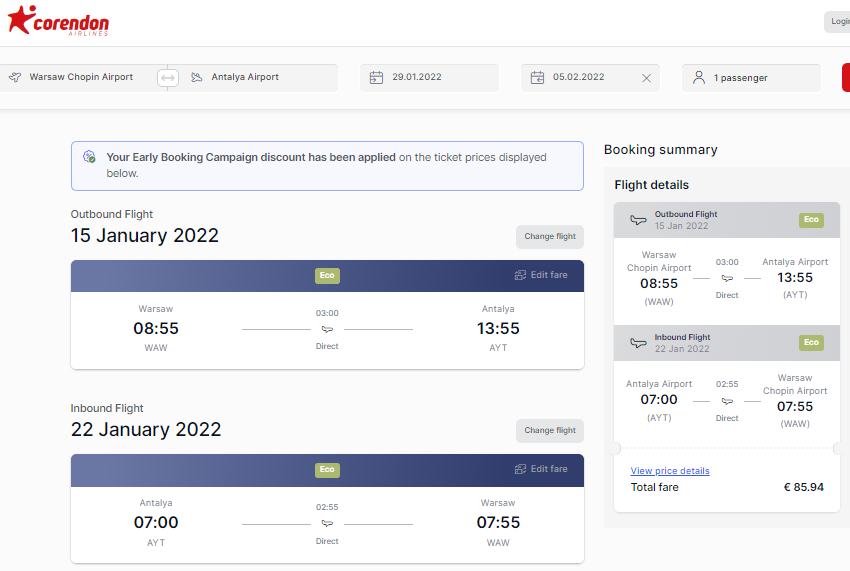Open the calendar icon for 05.02.2022
This screenshot has width=850, height=571.
tap(537, 78)
